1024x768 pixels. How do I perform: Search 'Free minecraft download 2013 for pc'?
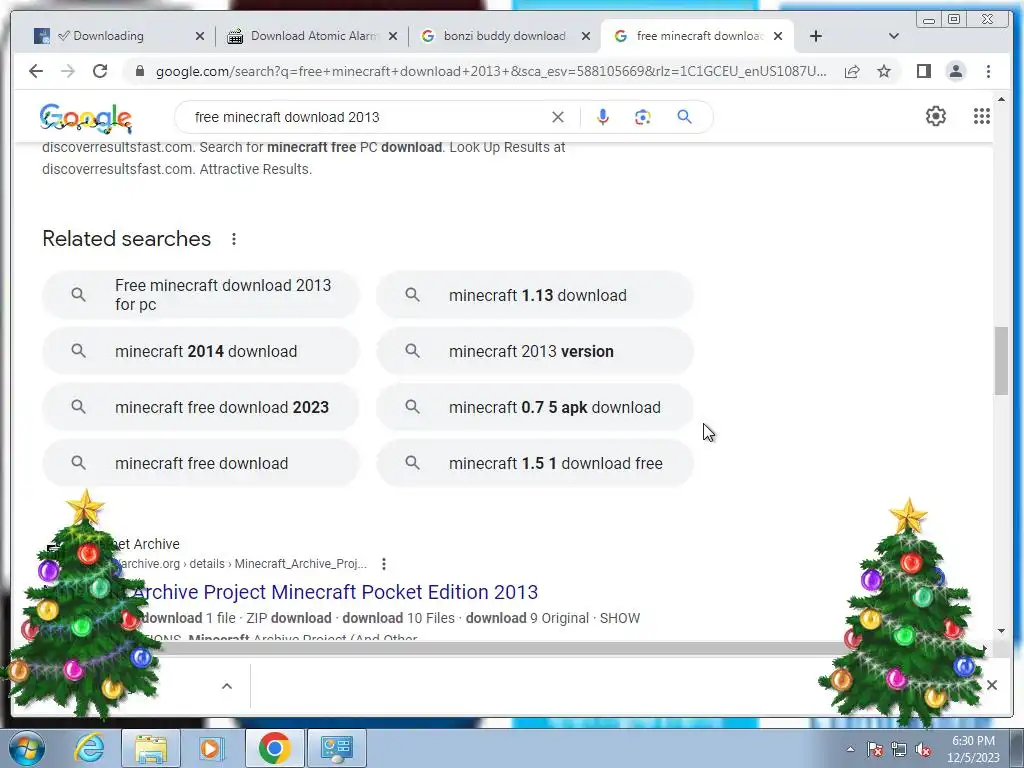point(201,295)
